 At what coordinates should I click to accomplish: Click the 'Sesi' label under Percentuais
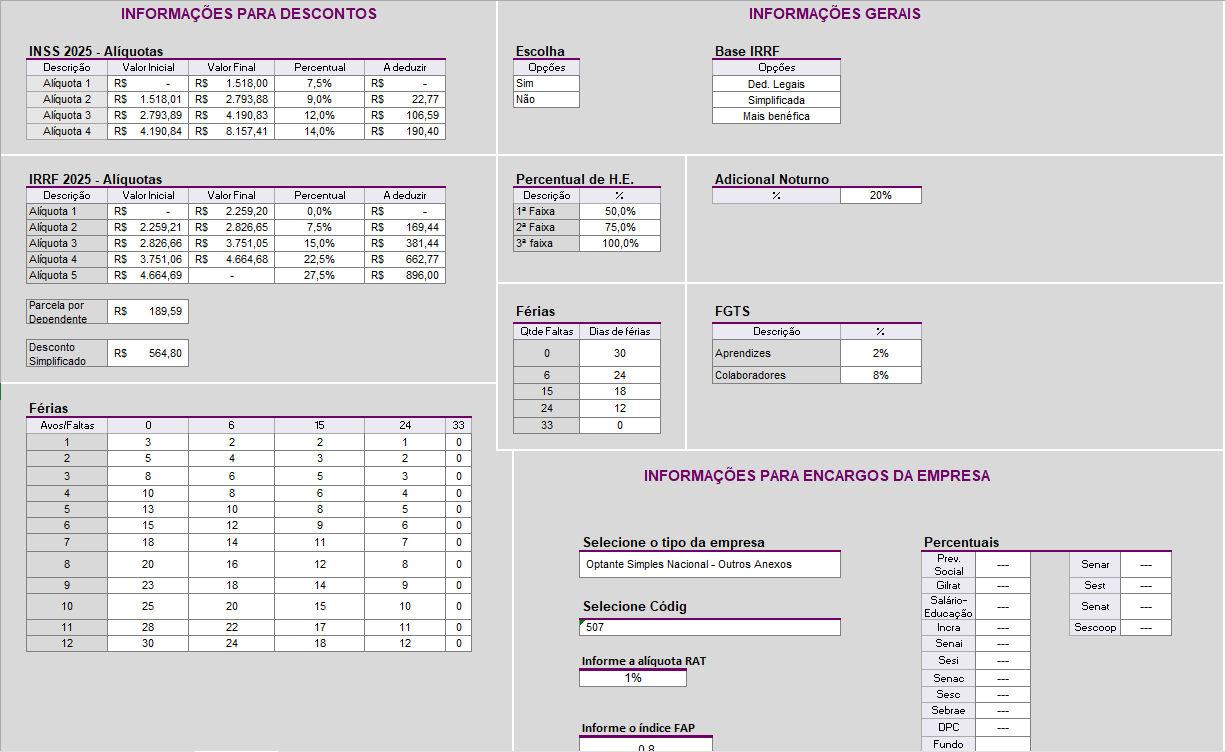[949, 661]
